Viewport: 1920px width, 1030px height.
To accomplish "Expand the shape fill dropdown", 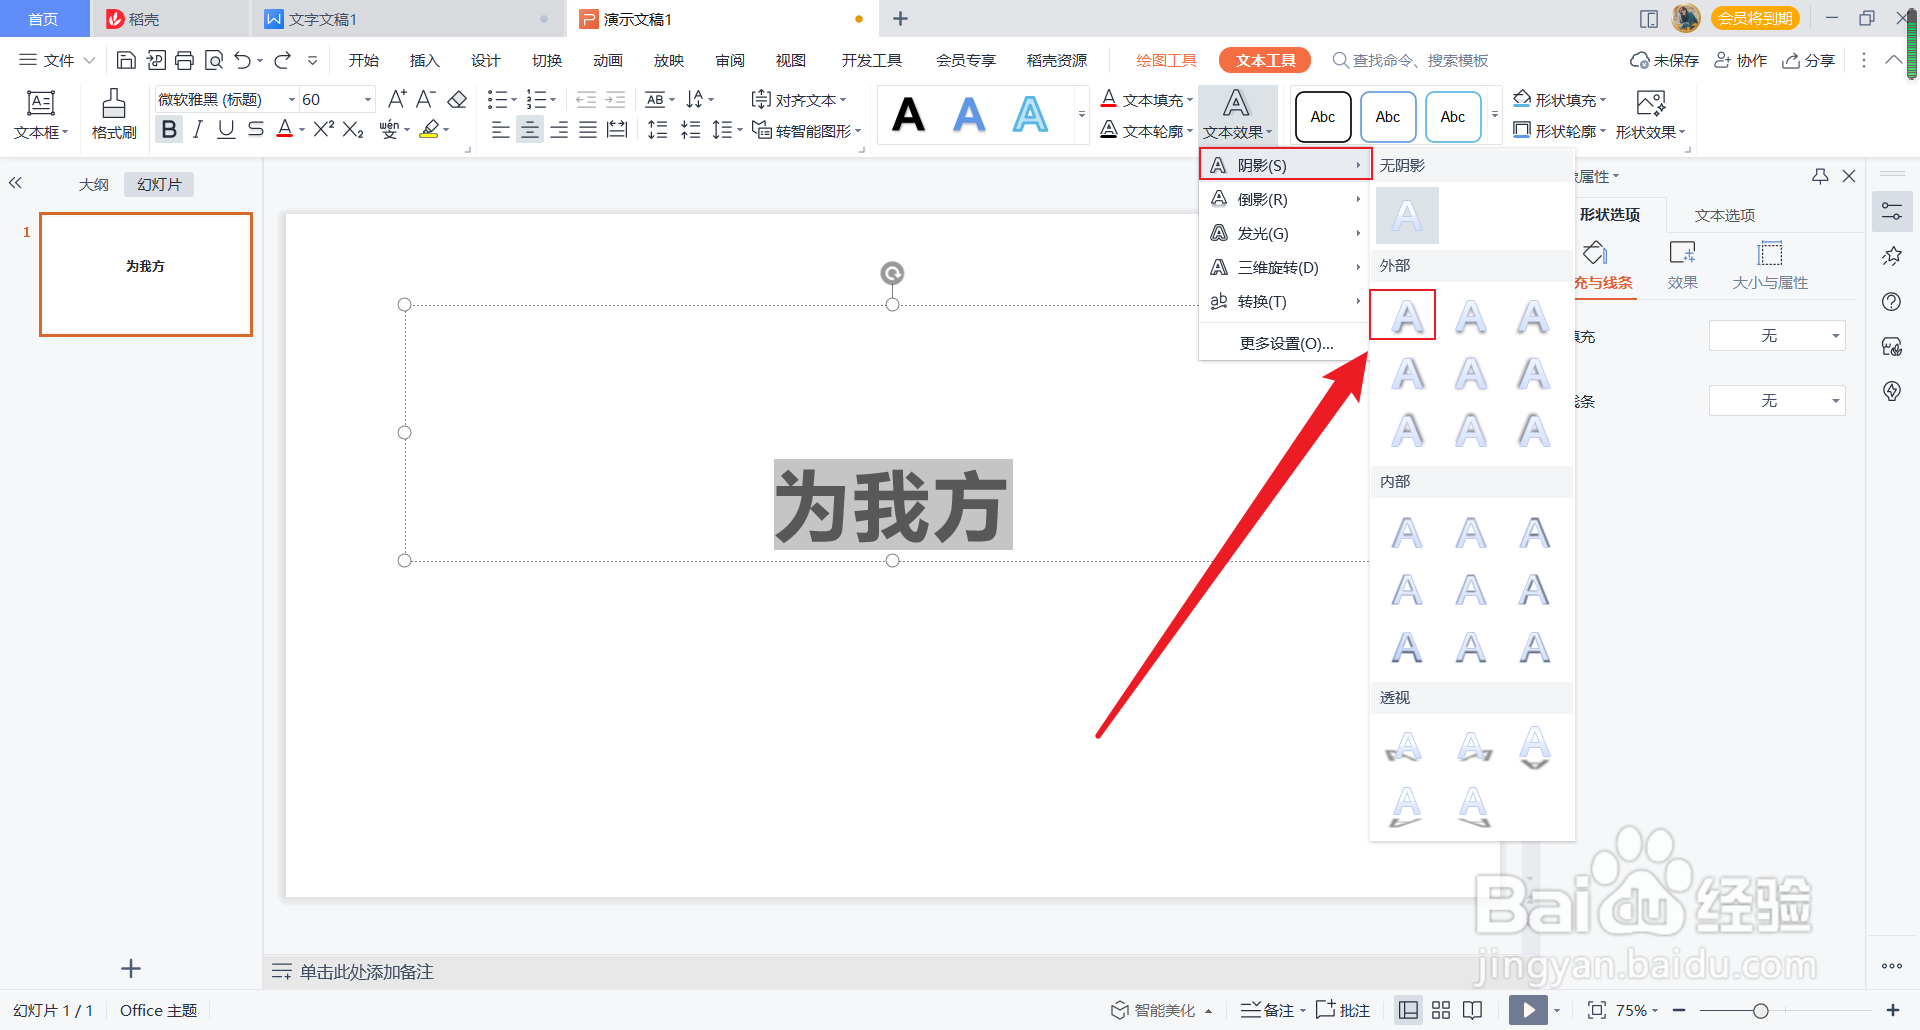I will (x=1603, y=100).
